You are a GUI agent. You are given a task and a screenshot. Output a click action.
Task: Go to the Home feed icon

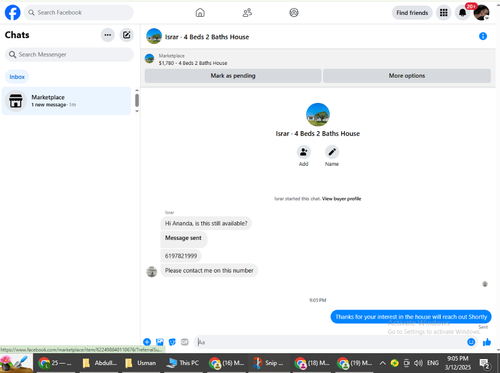click(200, 13)
